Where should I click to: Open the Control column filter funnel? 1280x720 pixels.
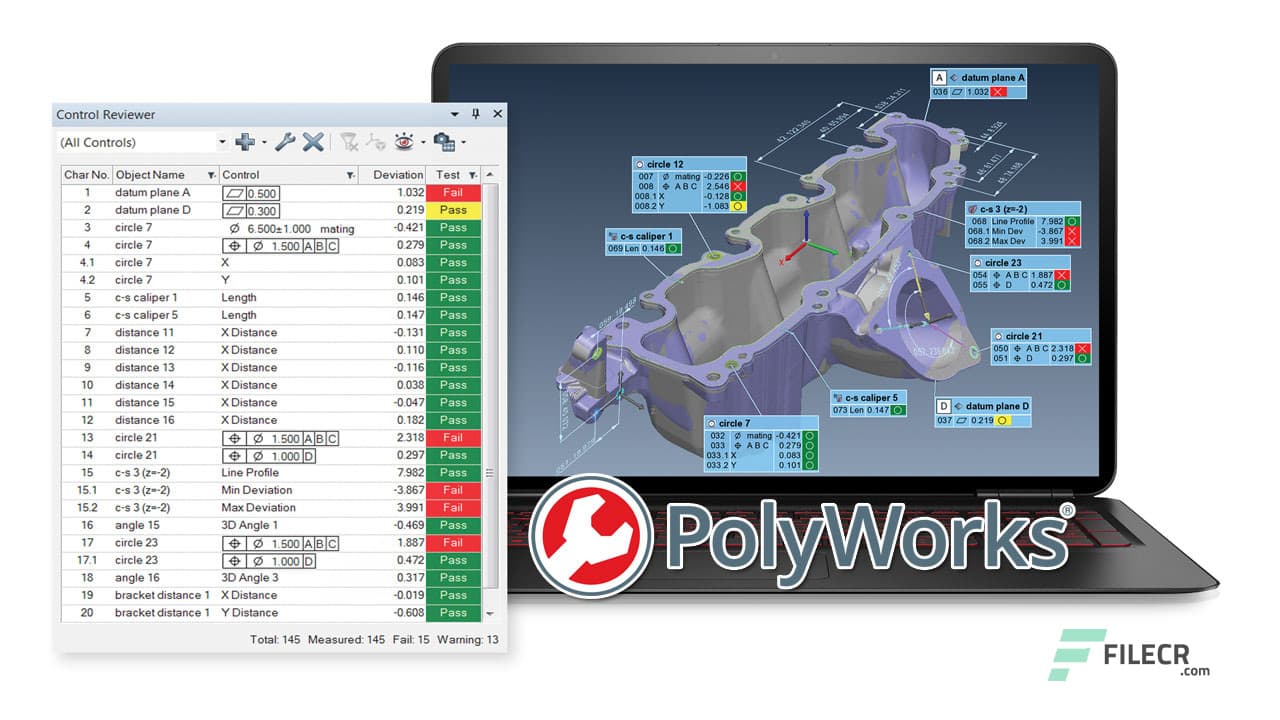point(349,174)
